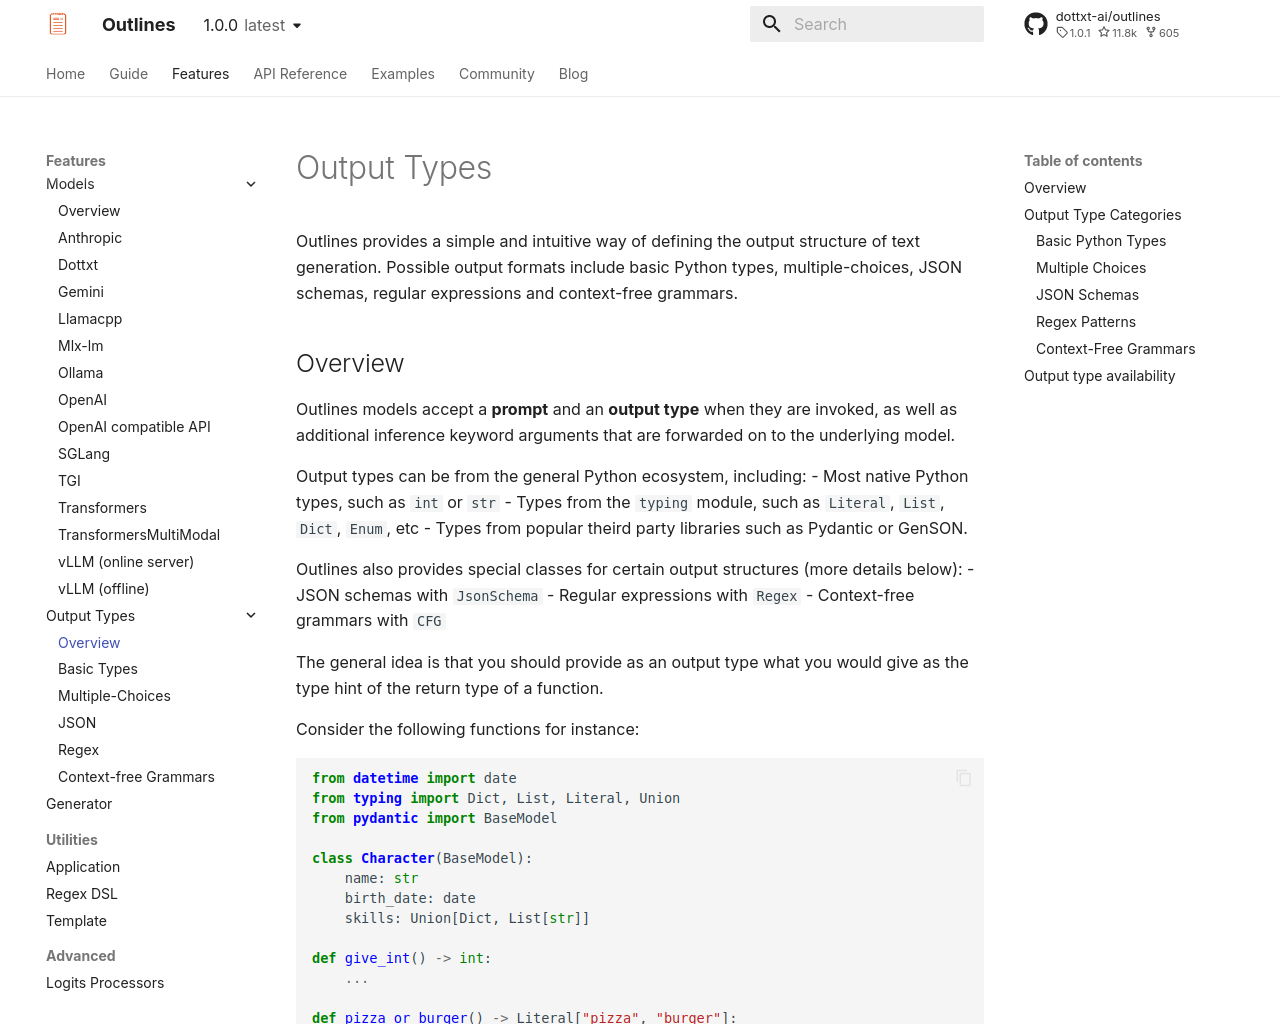This screenshot has height=1024, width=1280.
Task: Open the Application utilities page
Action: pos(83,867)
